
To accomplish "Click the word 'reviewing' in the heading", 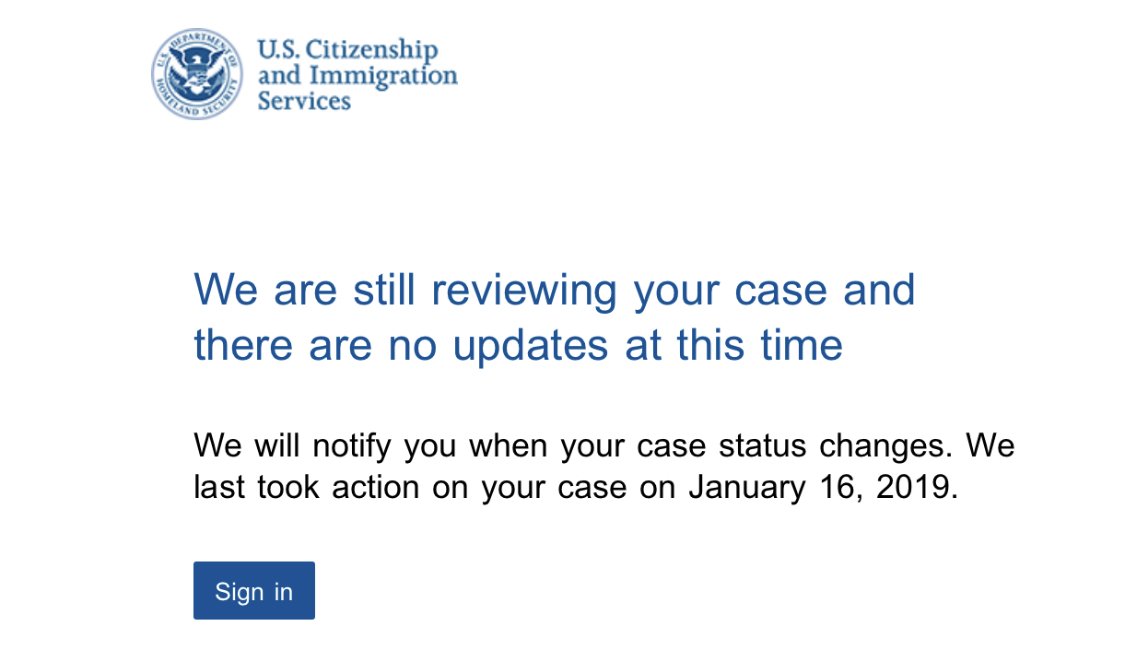I will tap(524, 291).
